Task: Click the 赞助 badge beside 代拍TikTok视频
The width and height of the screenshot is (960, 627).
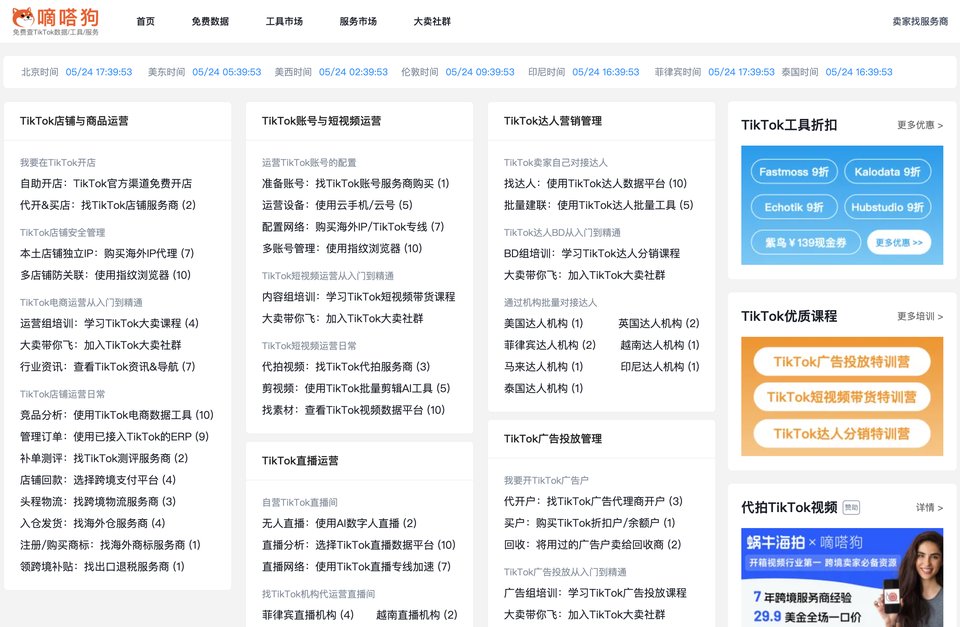Action: [851, 507]
